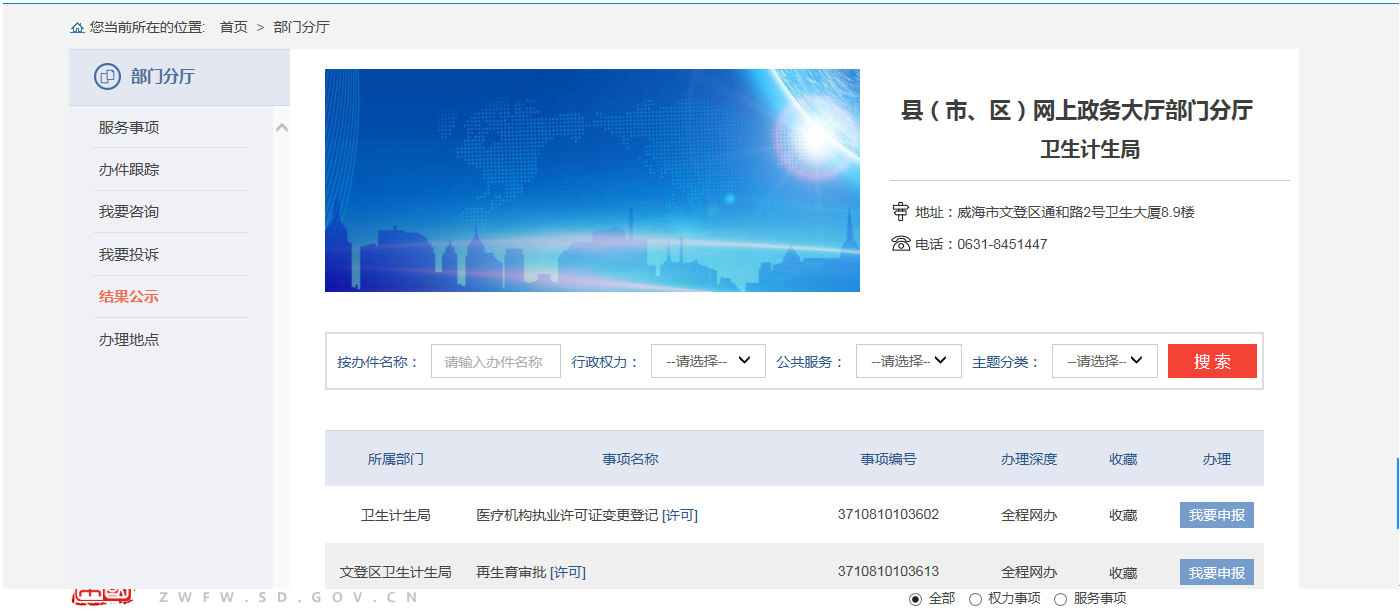Screen dimensions: 1400x616
Task: Click the red logo at bottom left
Action: pyautogui.click(x=103, y=598)
